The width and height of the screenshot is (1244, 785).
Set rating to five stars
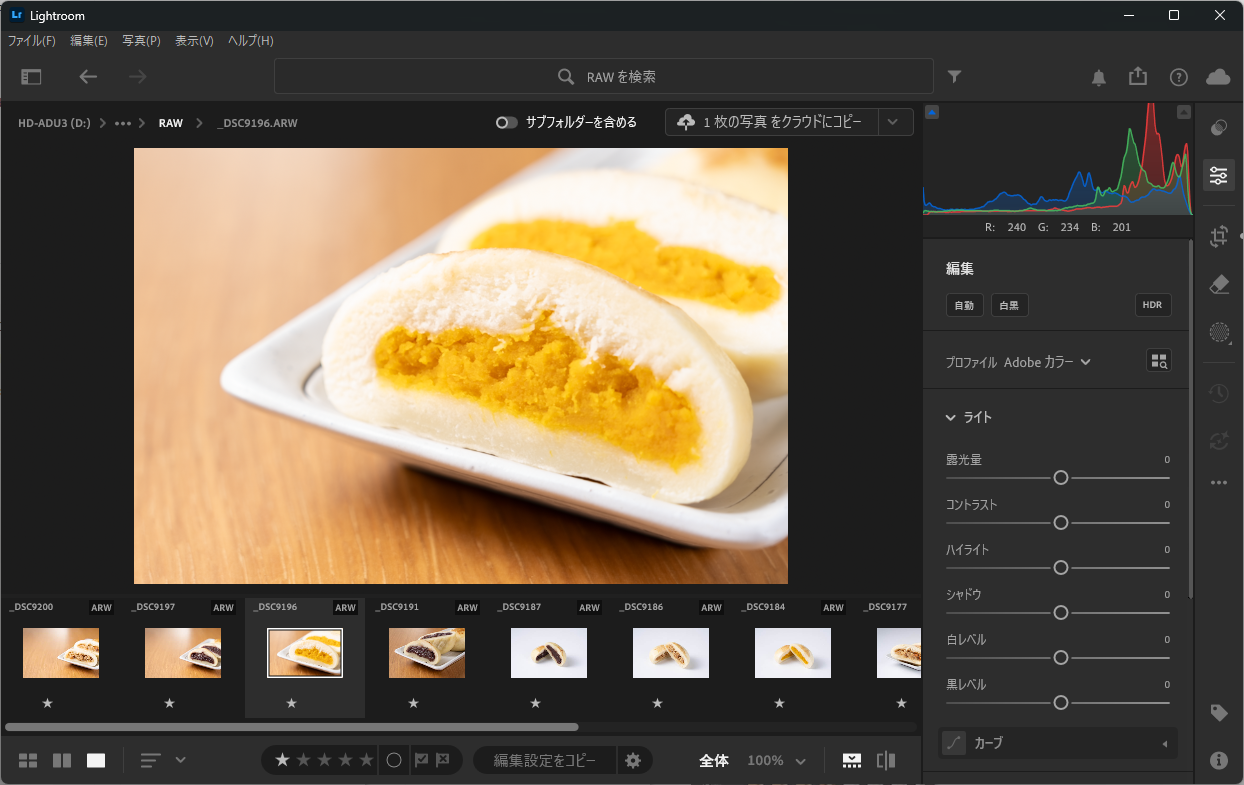(367, 760)
